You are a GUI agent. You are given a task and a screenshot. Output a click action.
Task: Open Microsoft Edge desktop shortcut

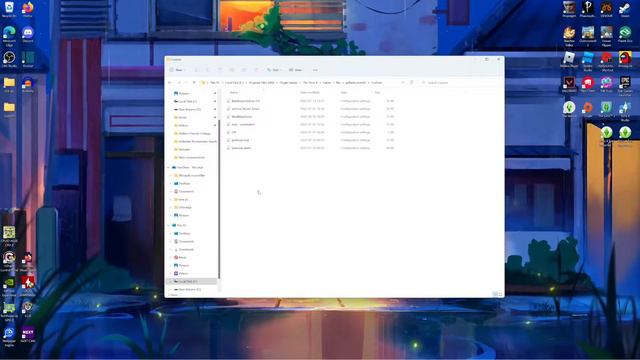tap(9, 36)
